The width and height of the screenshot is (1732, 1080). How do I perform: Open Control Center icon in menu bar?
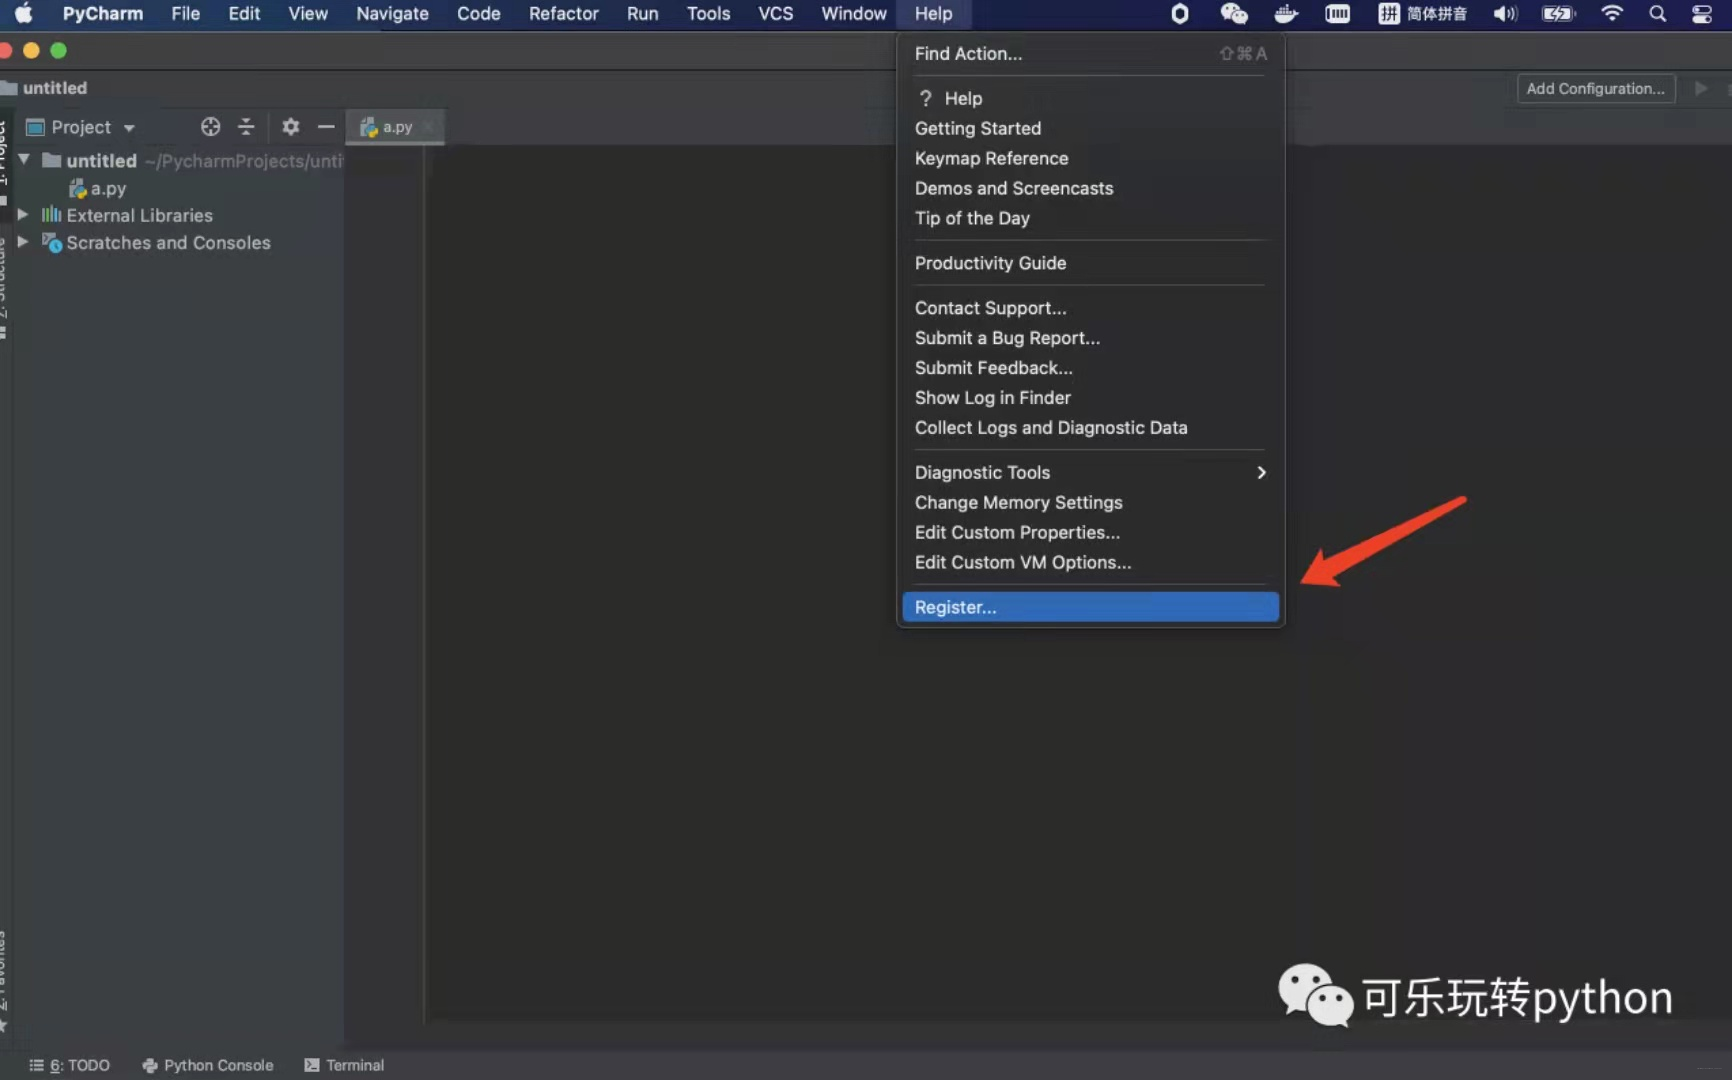(x=1701, y=14)
